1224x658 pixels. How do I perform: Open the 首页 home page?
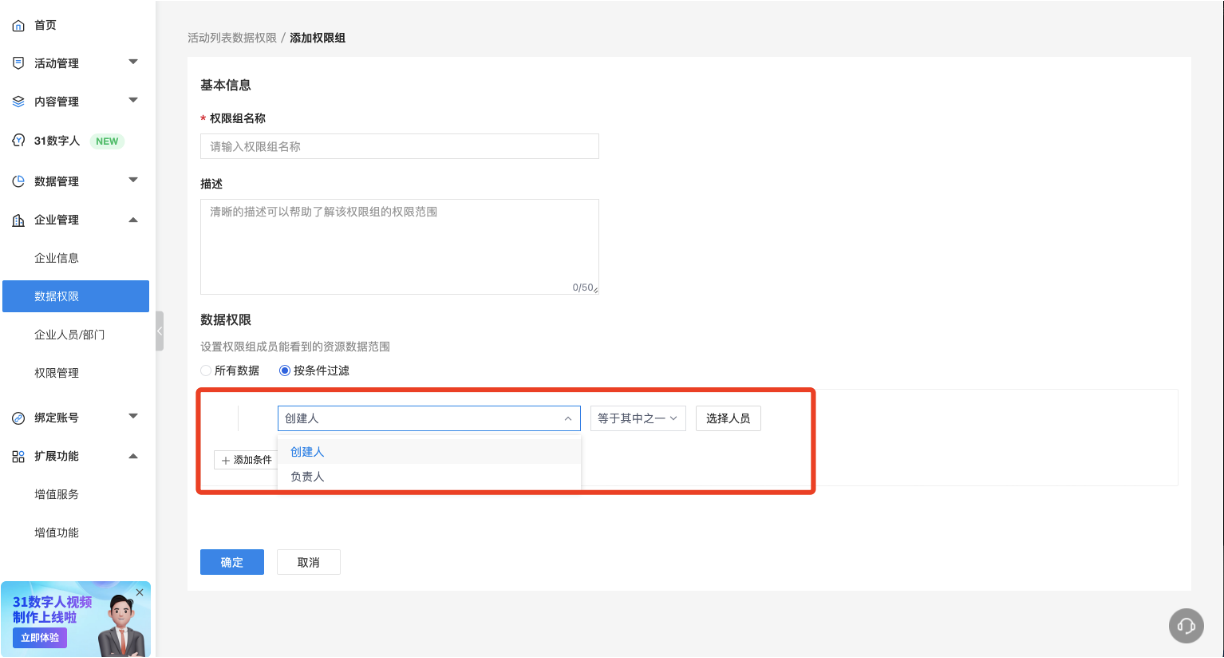point(45,25)
